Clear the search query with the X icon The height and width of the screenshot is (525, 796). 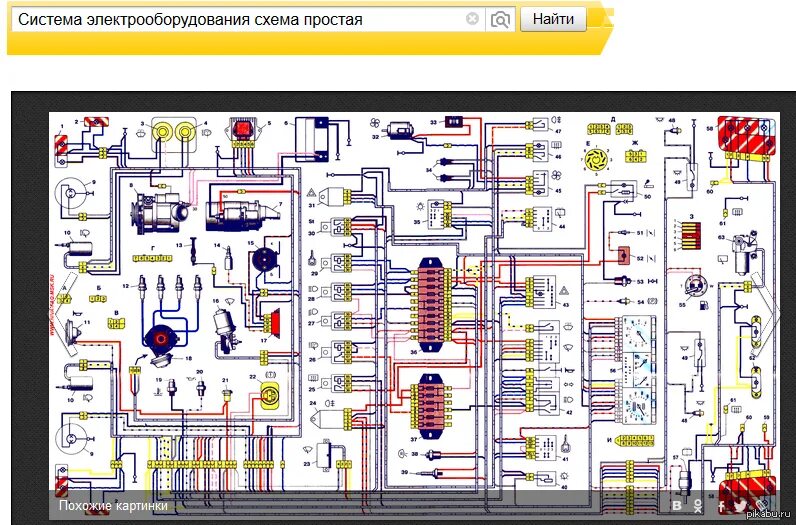pos(472,19)
